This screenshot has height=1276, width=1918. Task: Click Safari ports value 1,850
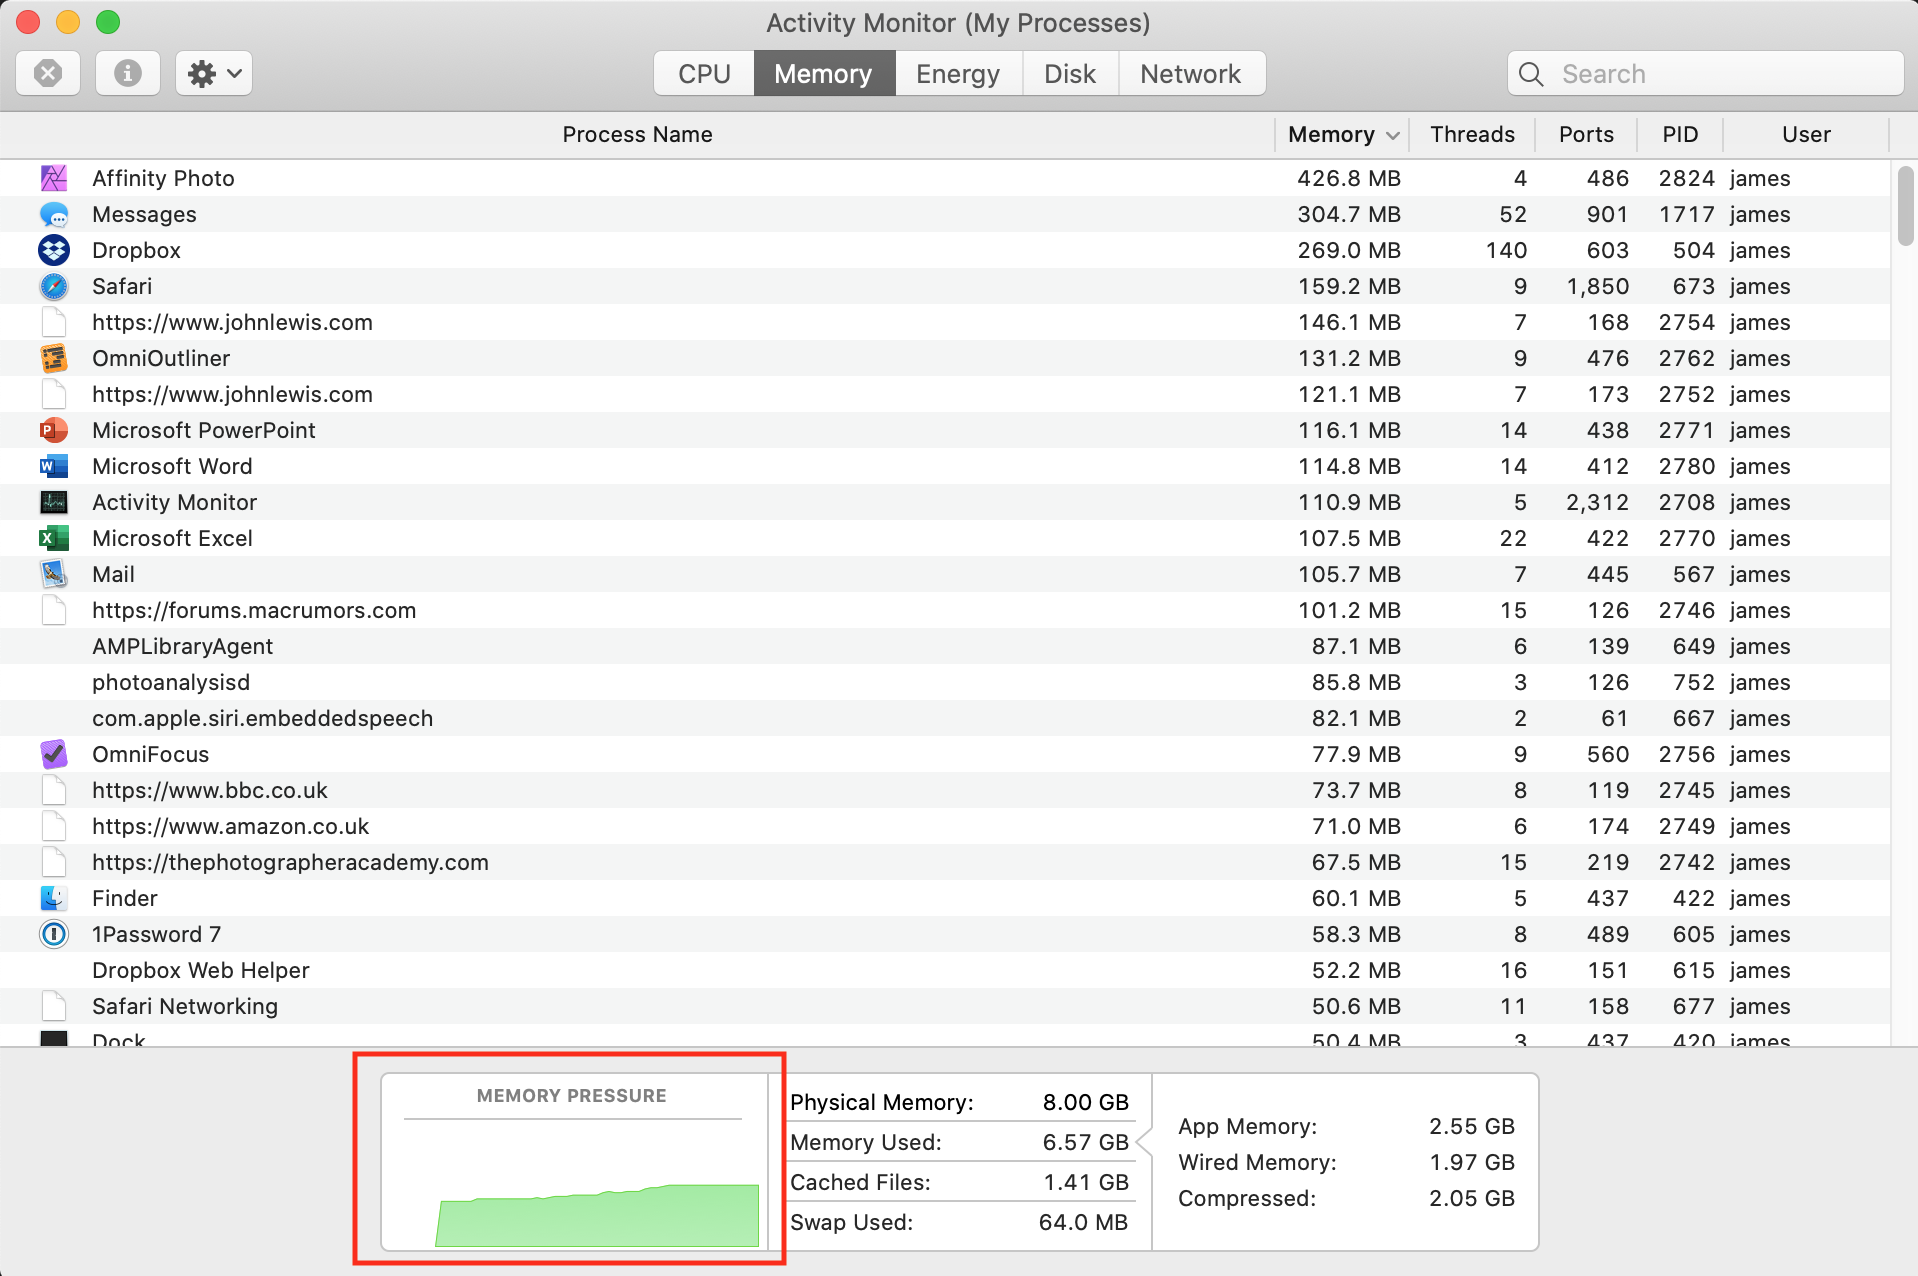click(1598, 286)
